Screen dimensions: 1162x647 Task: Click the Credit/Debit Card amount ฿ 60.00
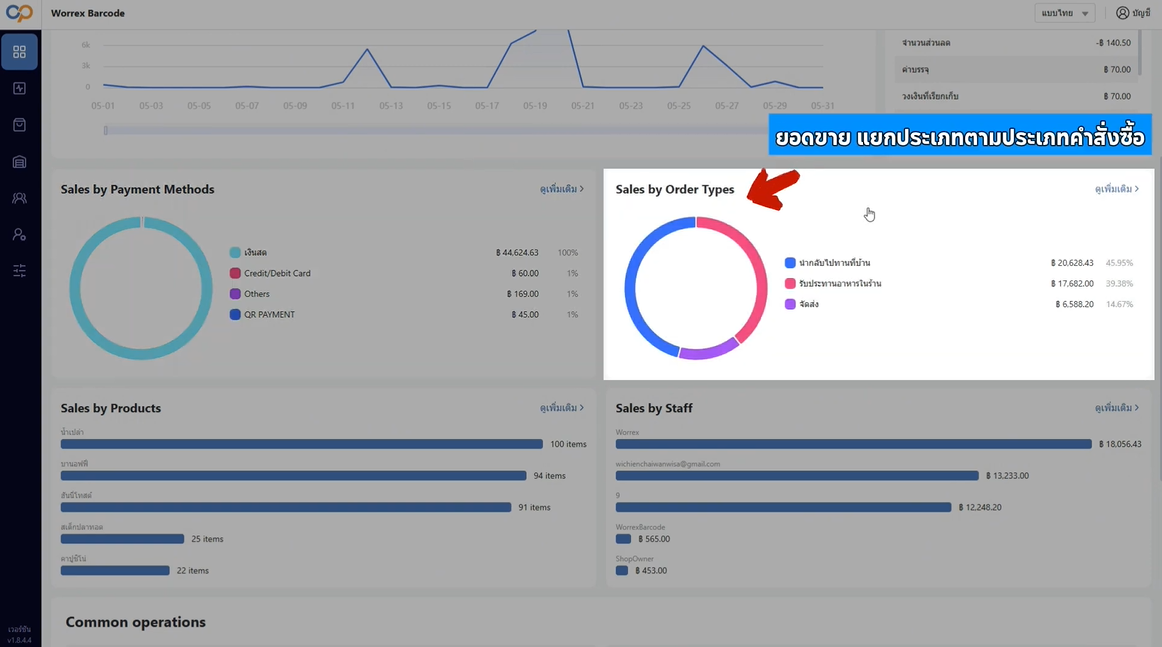click(525, 273)
